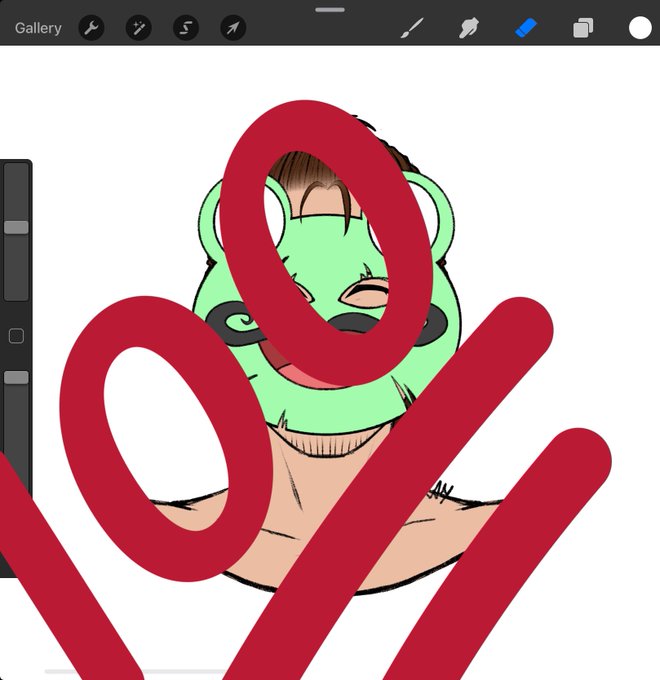Activate the Selection tool
This screenshot has height=680, width=660.
click(x=186, y=28)
